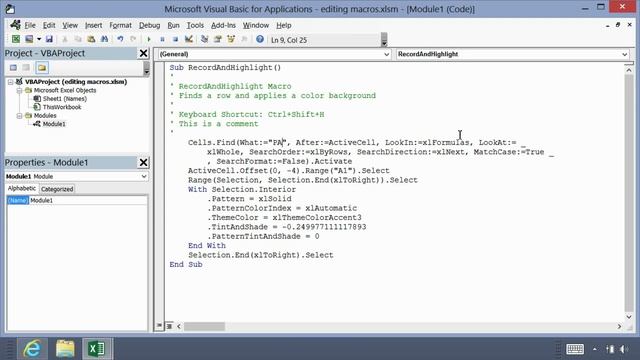Click the code window vertical scroll up arrow
Screen dimensions: 640x360
[x=629, y=71]
